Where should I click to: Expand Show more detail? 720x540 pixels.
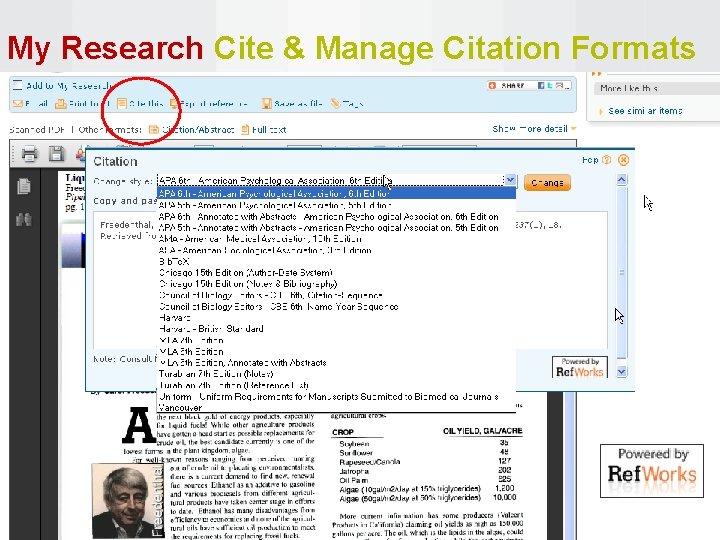[x=534, y=129]
